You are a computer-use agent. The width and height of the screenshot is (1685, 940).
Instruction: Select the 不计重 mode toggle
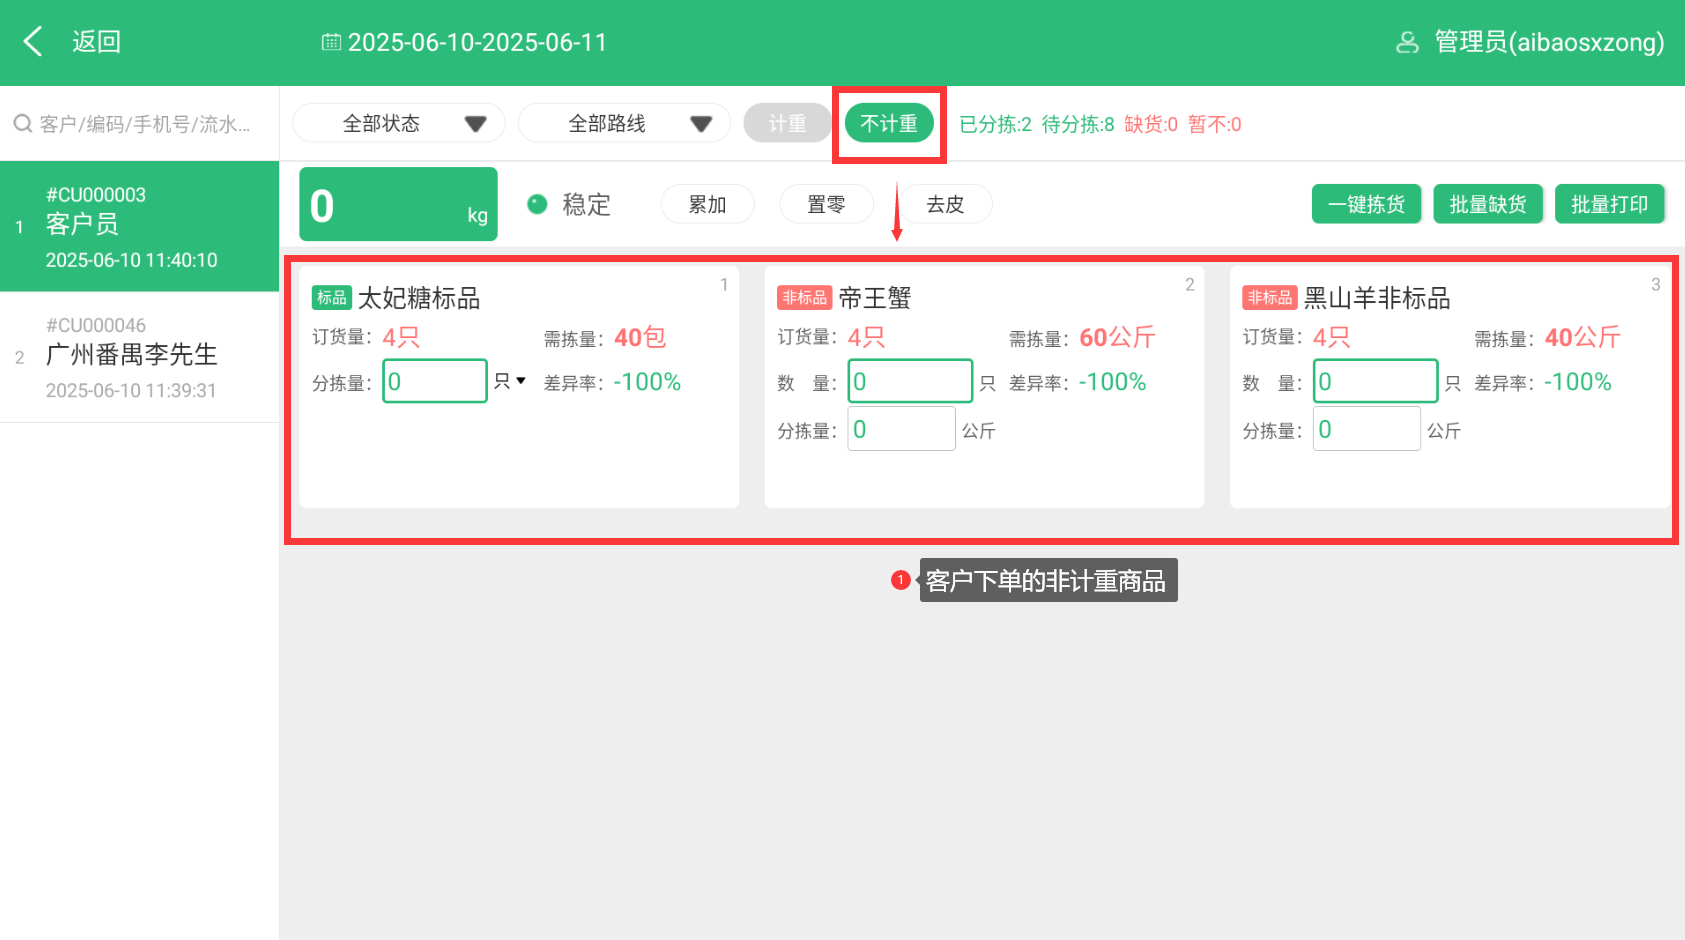888,124
